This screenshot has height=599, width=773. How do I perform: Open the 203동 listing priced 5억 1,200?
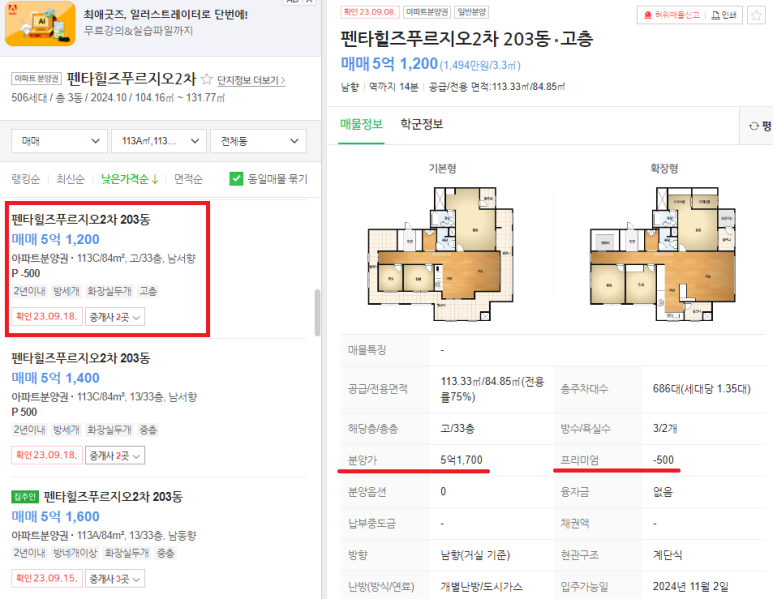coord(107,269)
